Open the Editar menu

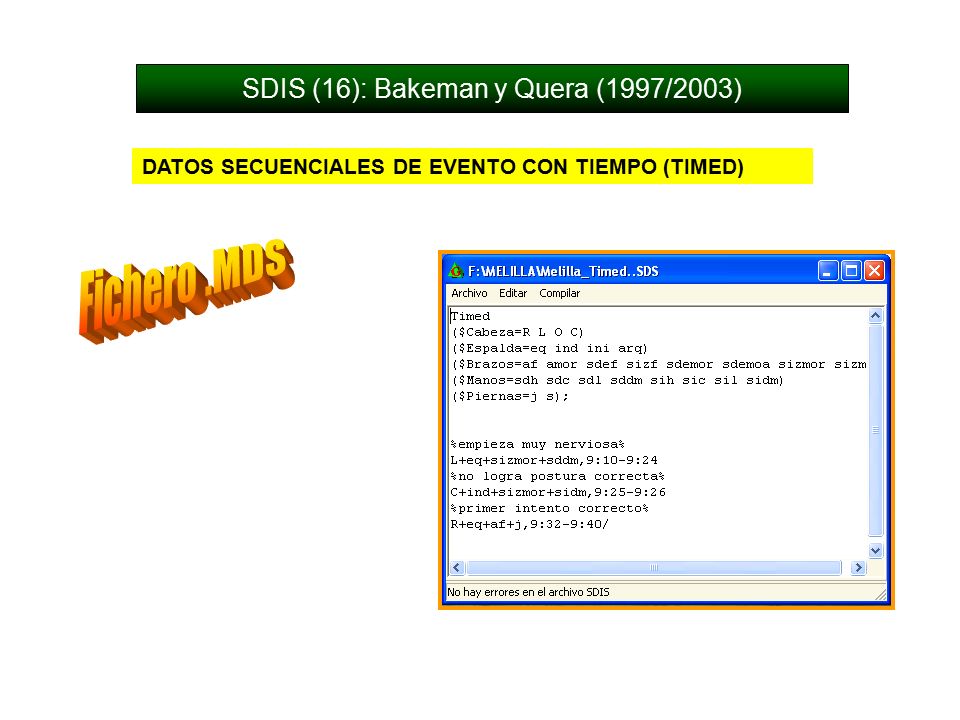(x=512, y=293)
